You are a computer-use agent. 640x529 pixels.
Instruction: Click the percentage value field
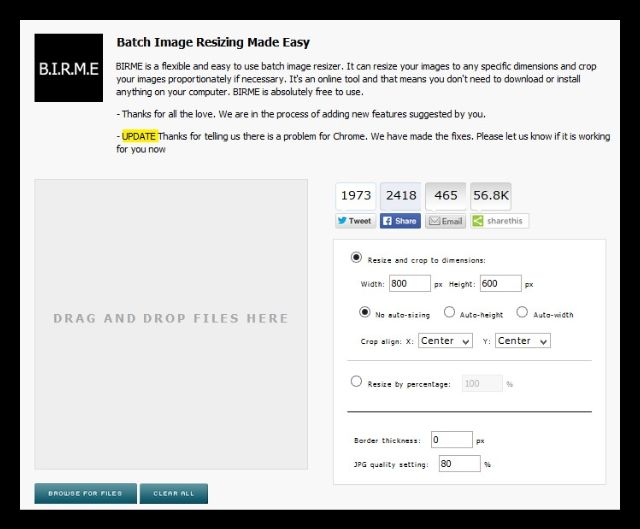(482, 383)
